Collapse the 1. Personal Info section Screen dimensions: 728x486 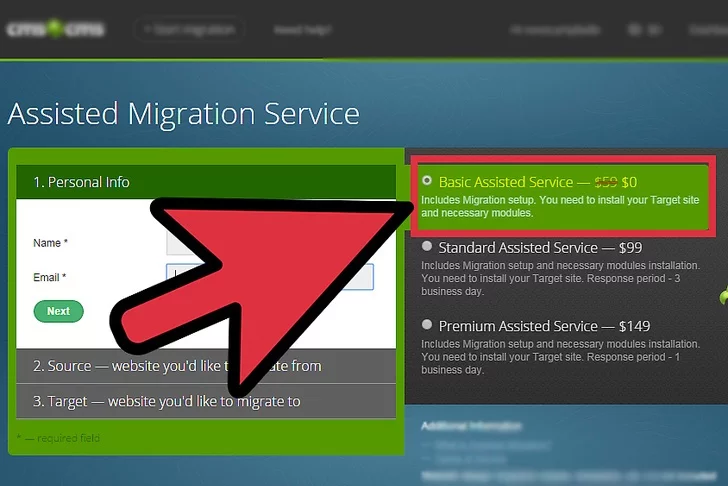pyautogui.click(x=100, y=182)
